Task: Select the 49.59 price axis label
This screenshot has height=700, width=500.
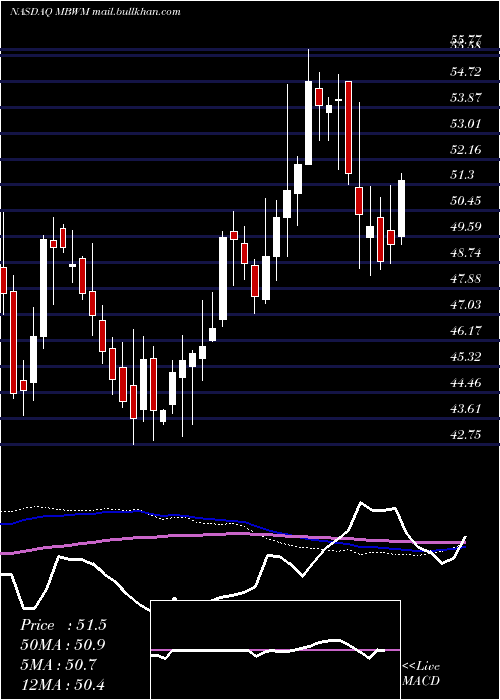Action: [466, 227]
